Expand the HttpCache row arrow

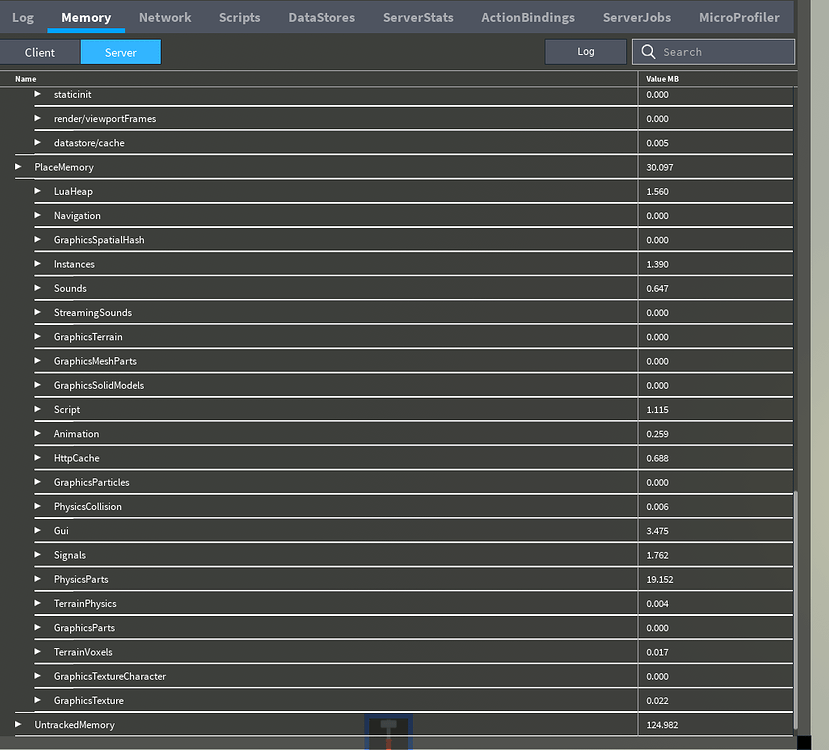pyautogui.click(x=38, y=458)
